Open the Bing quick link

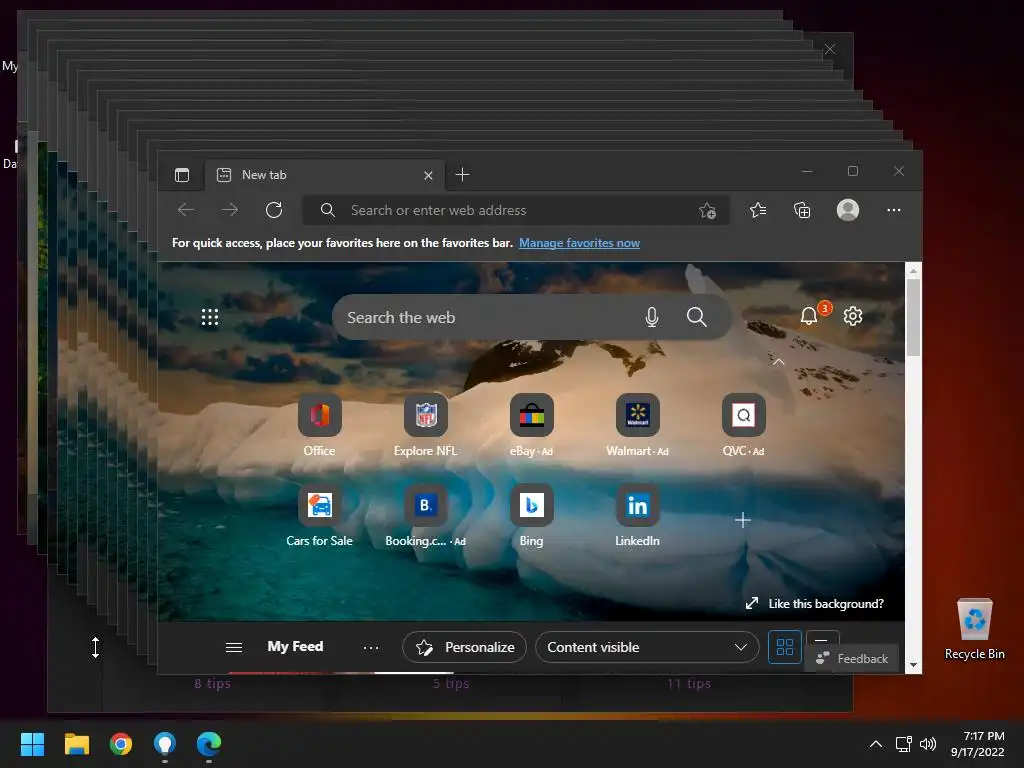(x=532, y=515)
